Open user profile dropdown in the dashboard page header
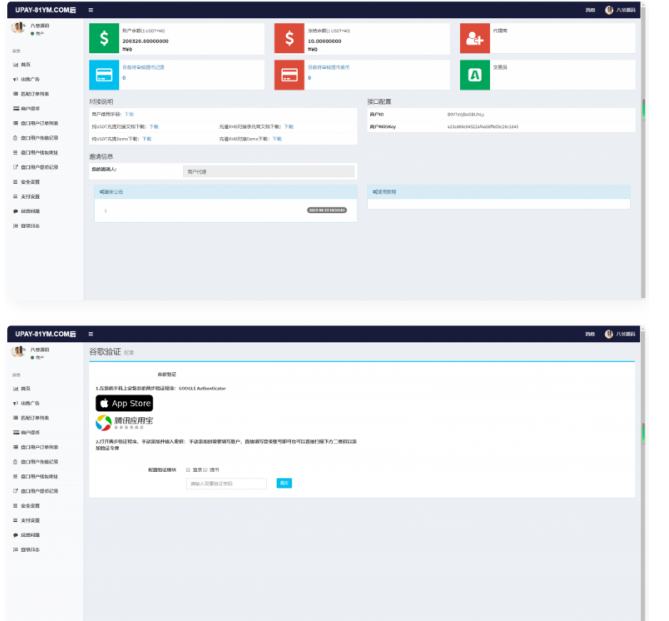Screen dimensions: 669x621 tap(623, 10)
